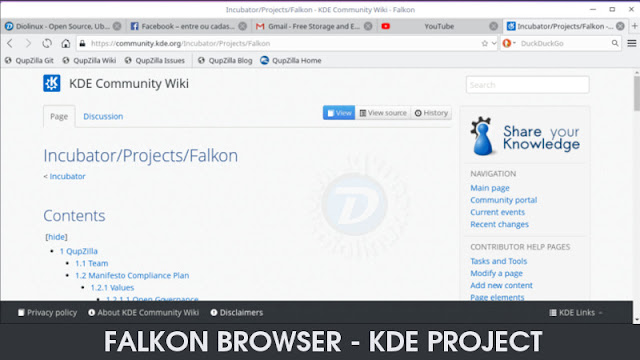Close the Incubator/Projects/Falkon tab
The image size is (640, 360).
coord(620,26)
